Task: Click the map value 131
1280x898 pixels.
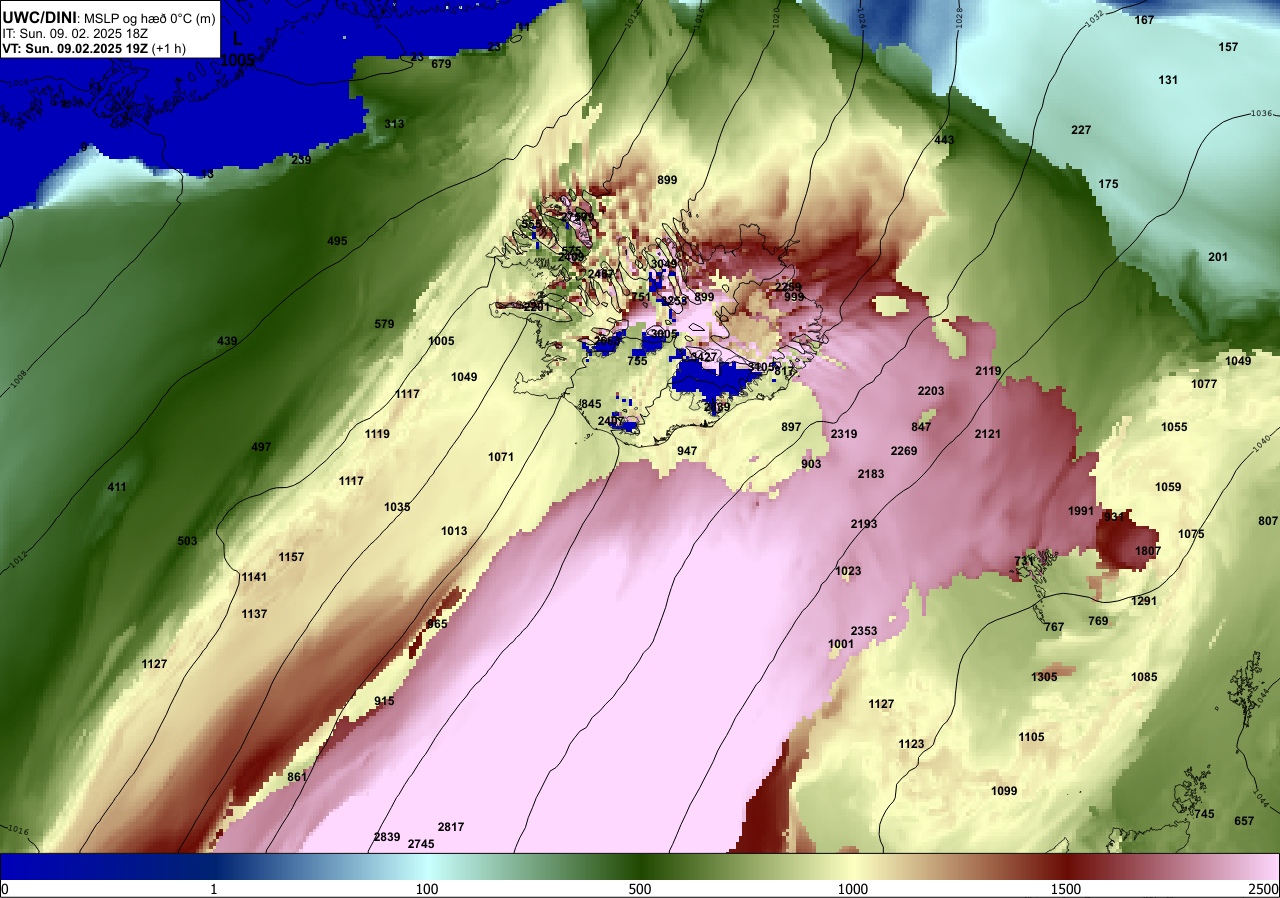Action: click(1168, 80)
